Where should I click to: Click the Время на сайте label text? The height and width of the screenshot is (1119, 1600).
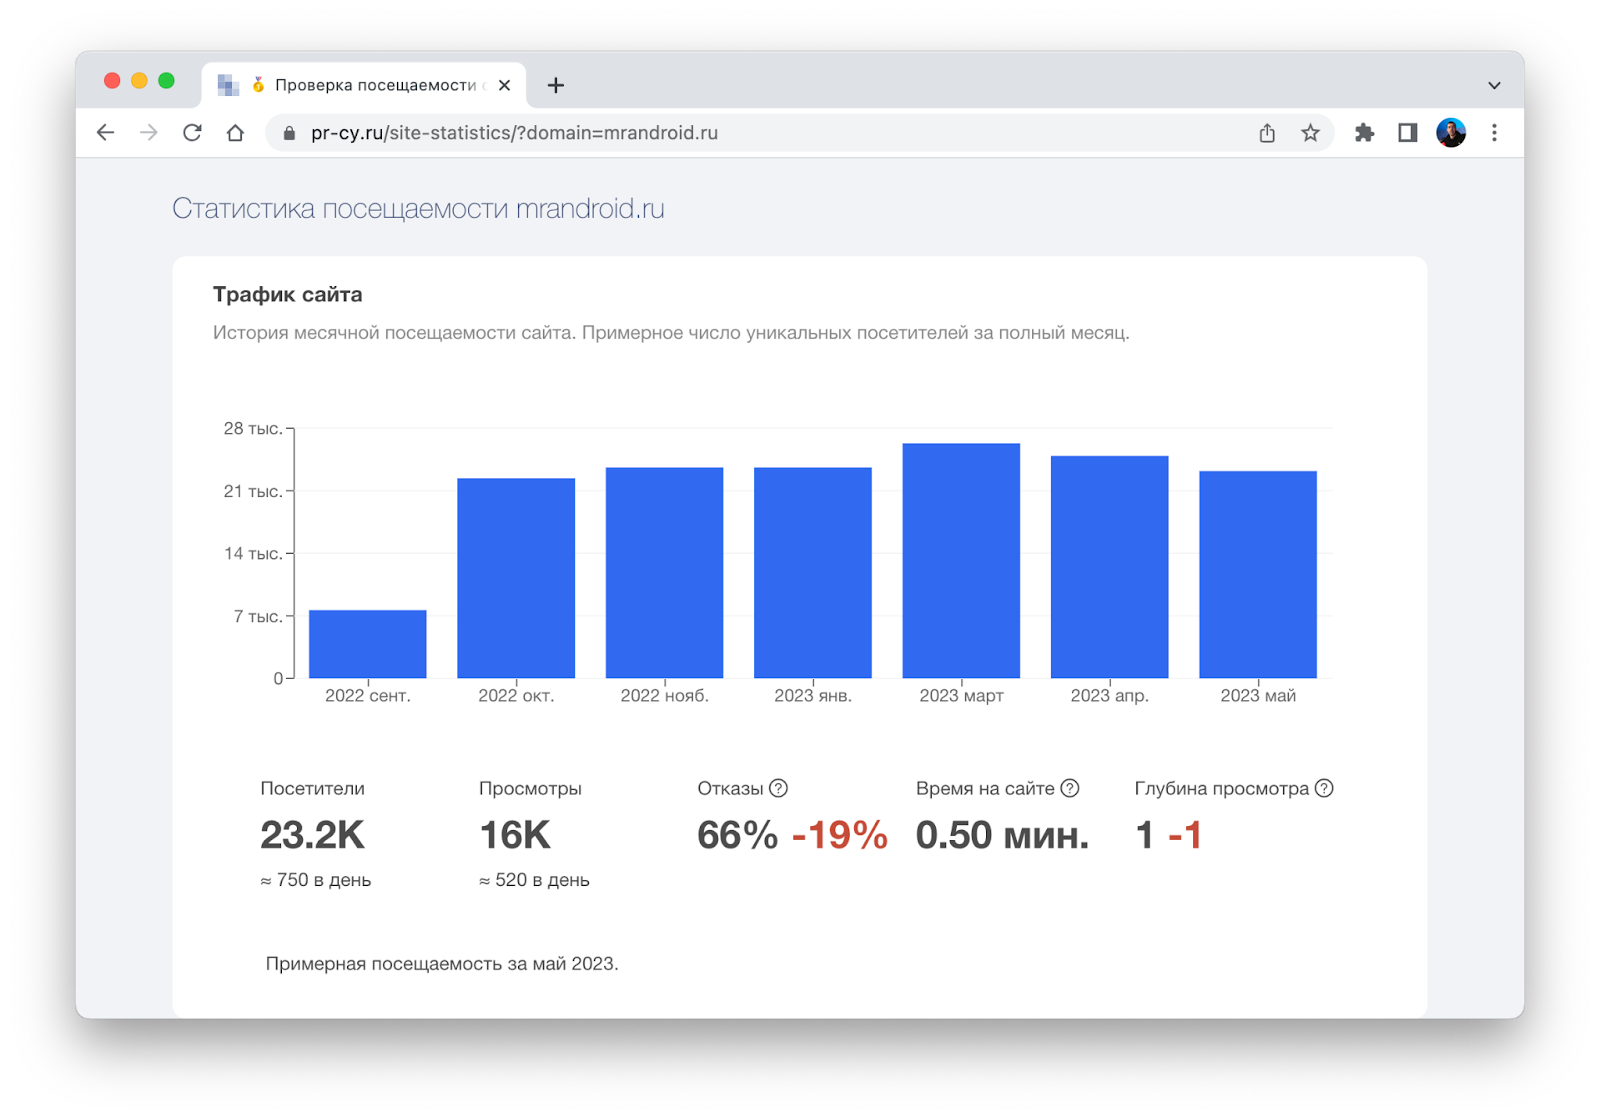pos(985,788)
